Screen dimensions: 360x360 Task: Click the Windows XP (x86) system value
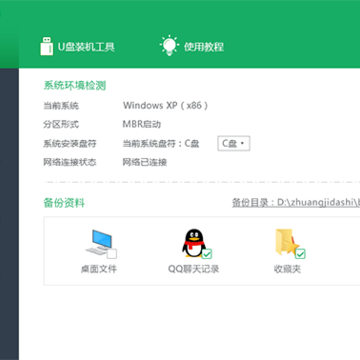pos(166,106)
